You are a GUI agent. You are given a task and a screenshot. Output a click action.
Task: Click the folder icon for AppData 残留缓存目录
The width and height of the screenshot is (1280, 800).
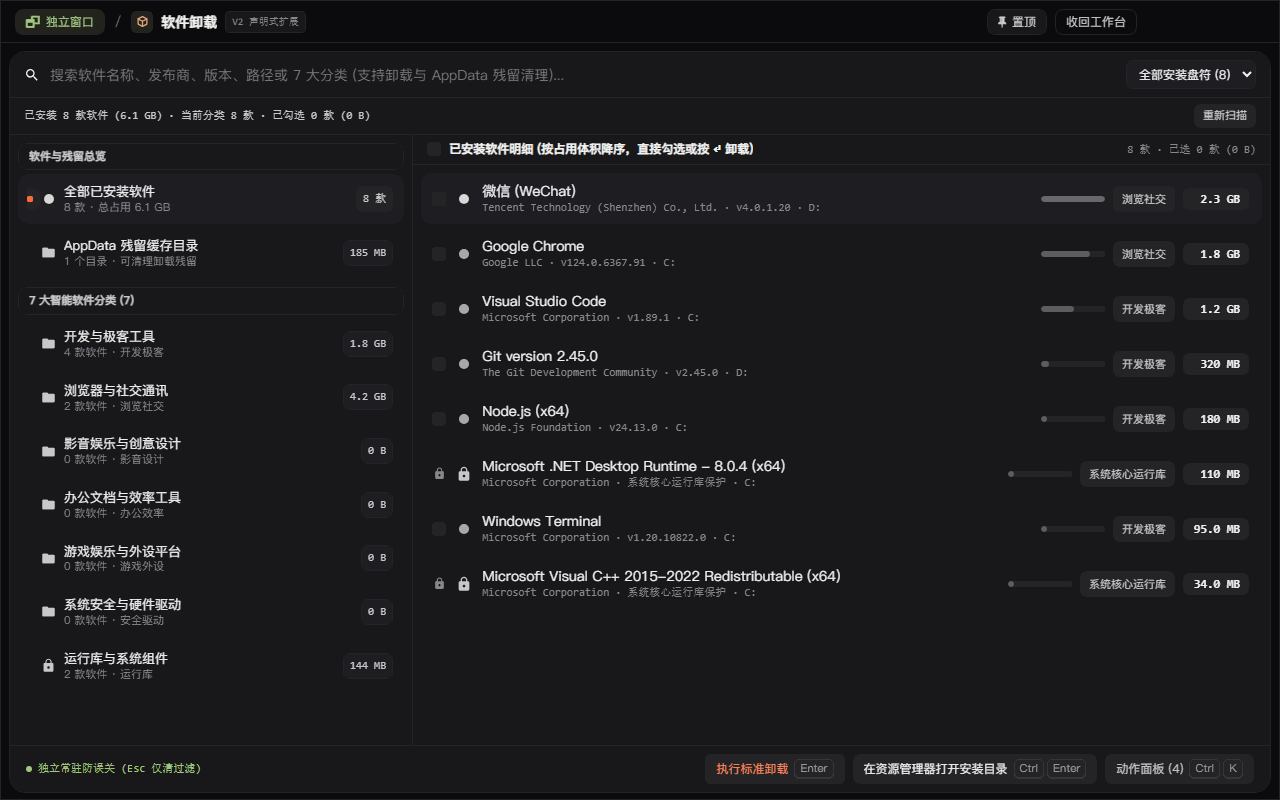point(48,253)
